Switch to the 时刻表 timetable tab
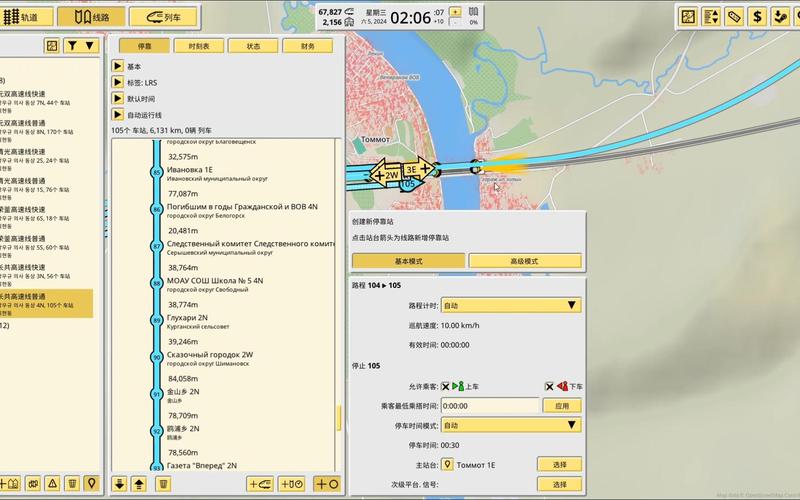The height and width of the screenshot is (500, 800). click(199, 46)
